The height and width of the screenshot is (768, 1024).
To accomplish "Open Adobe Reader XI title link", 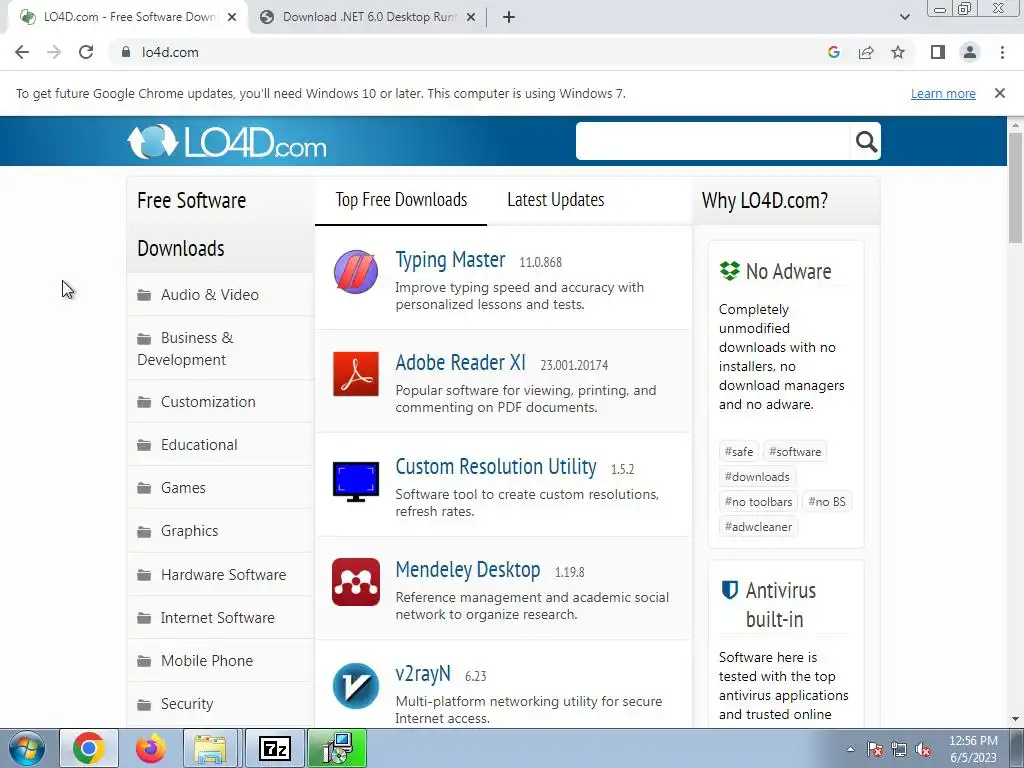I will 460,362.
